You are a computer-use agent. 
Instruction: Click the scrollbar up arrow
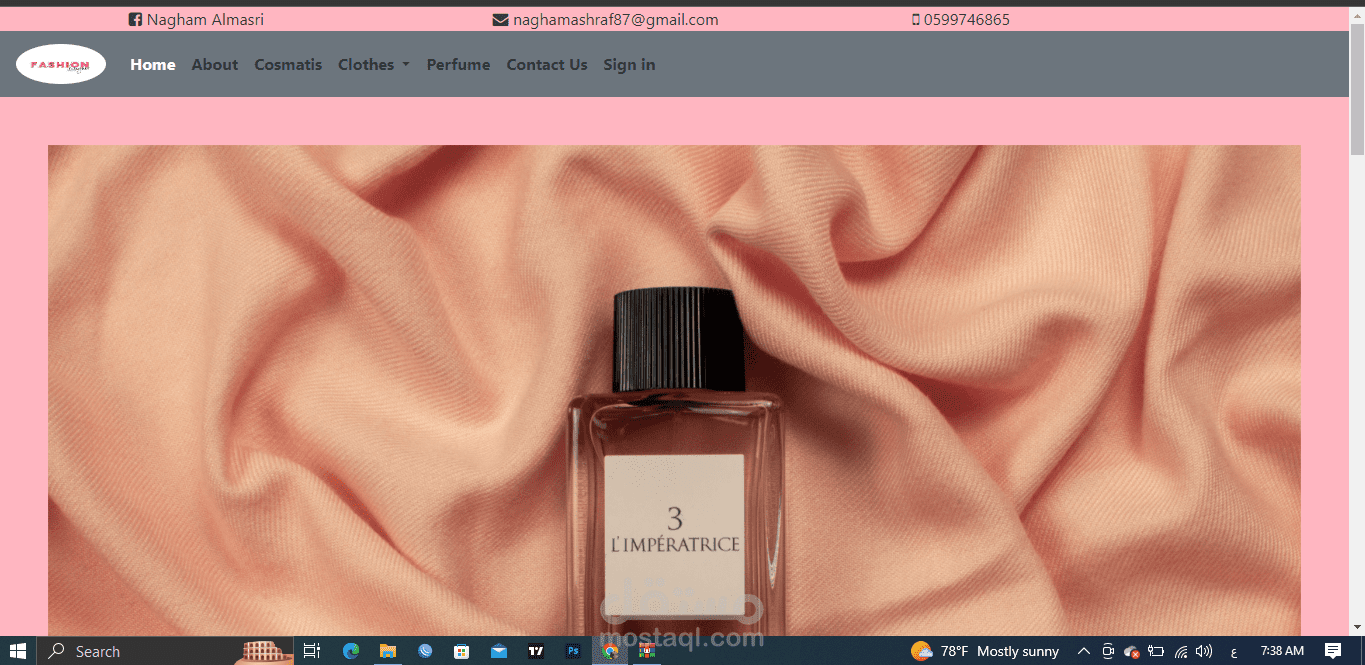click(1357, 13)
